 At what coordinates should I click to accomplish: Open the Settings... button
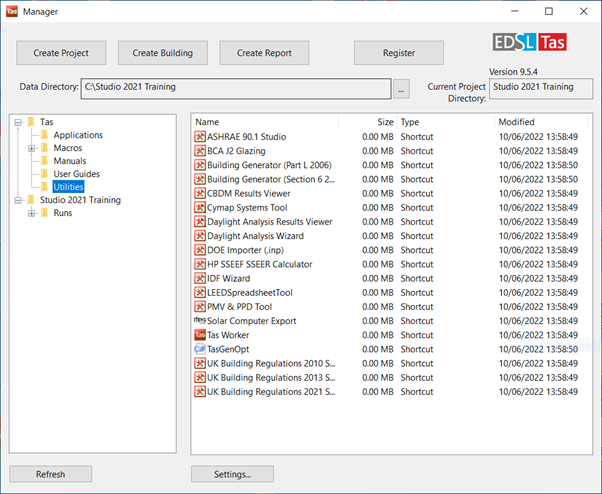(232, 474)
